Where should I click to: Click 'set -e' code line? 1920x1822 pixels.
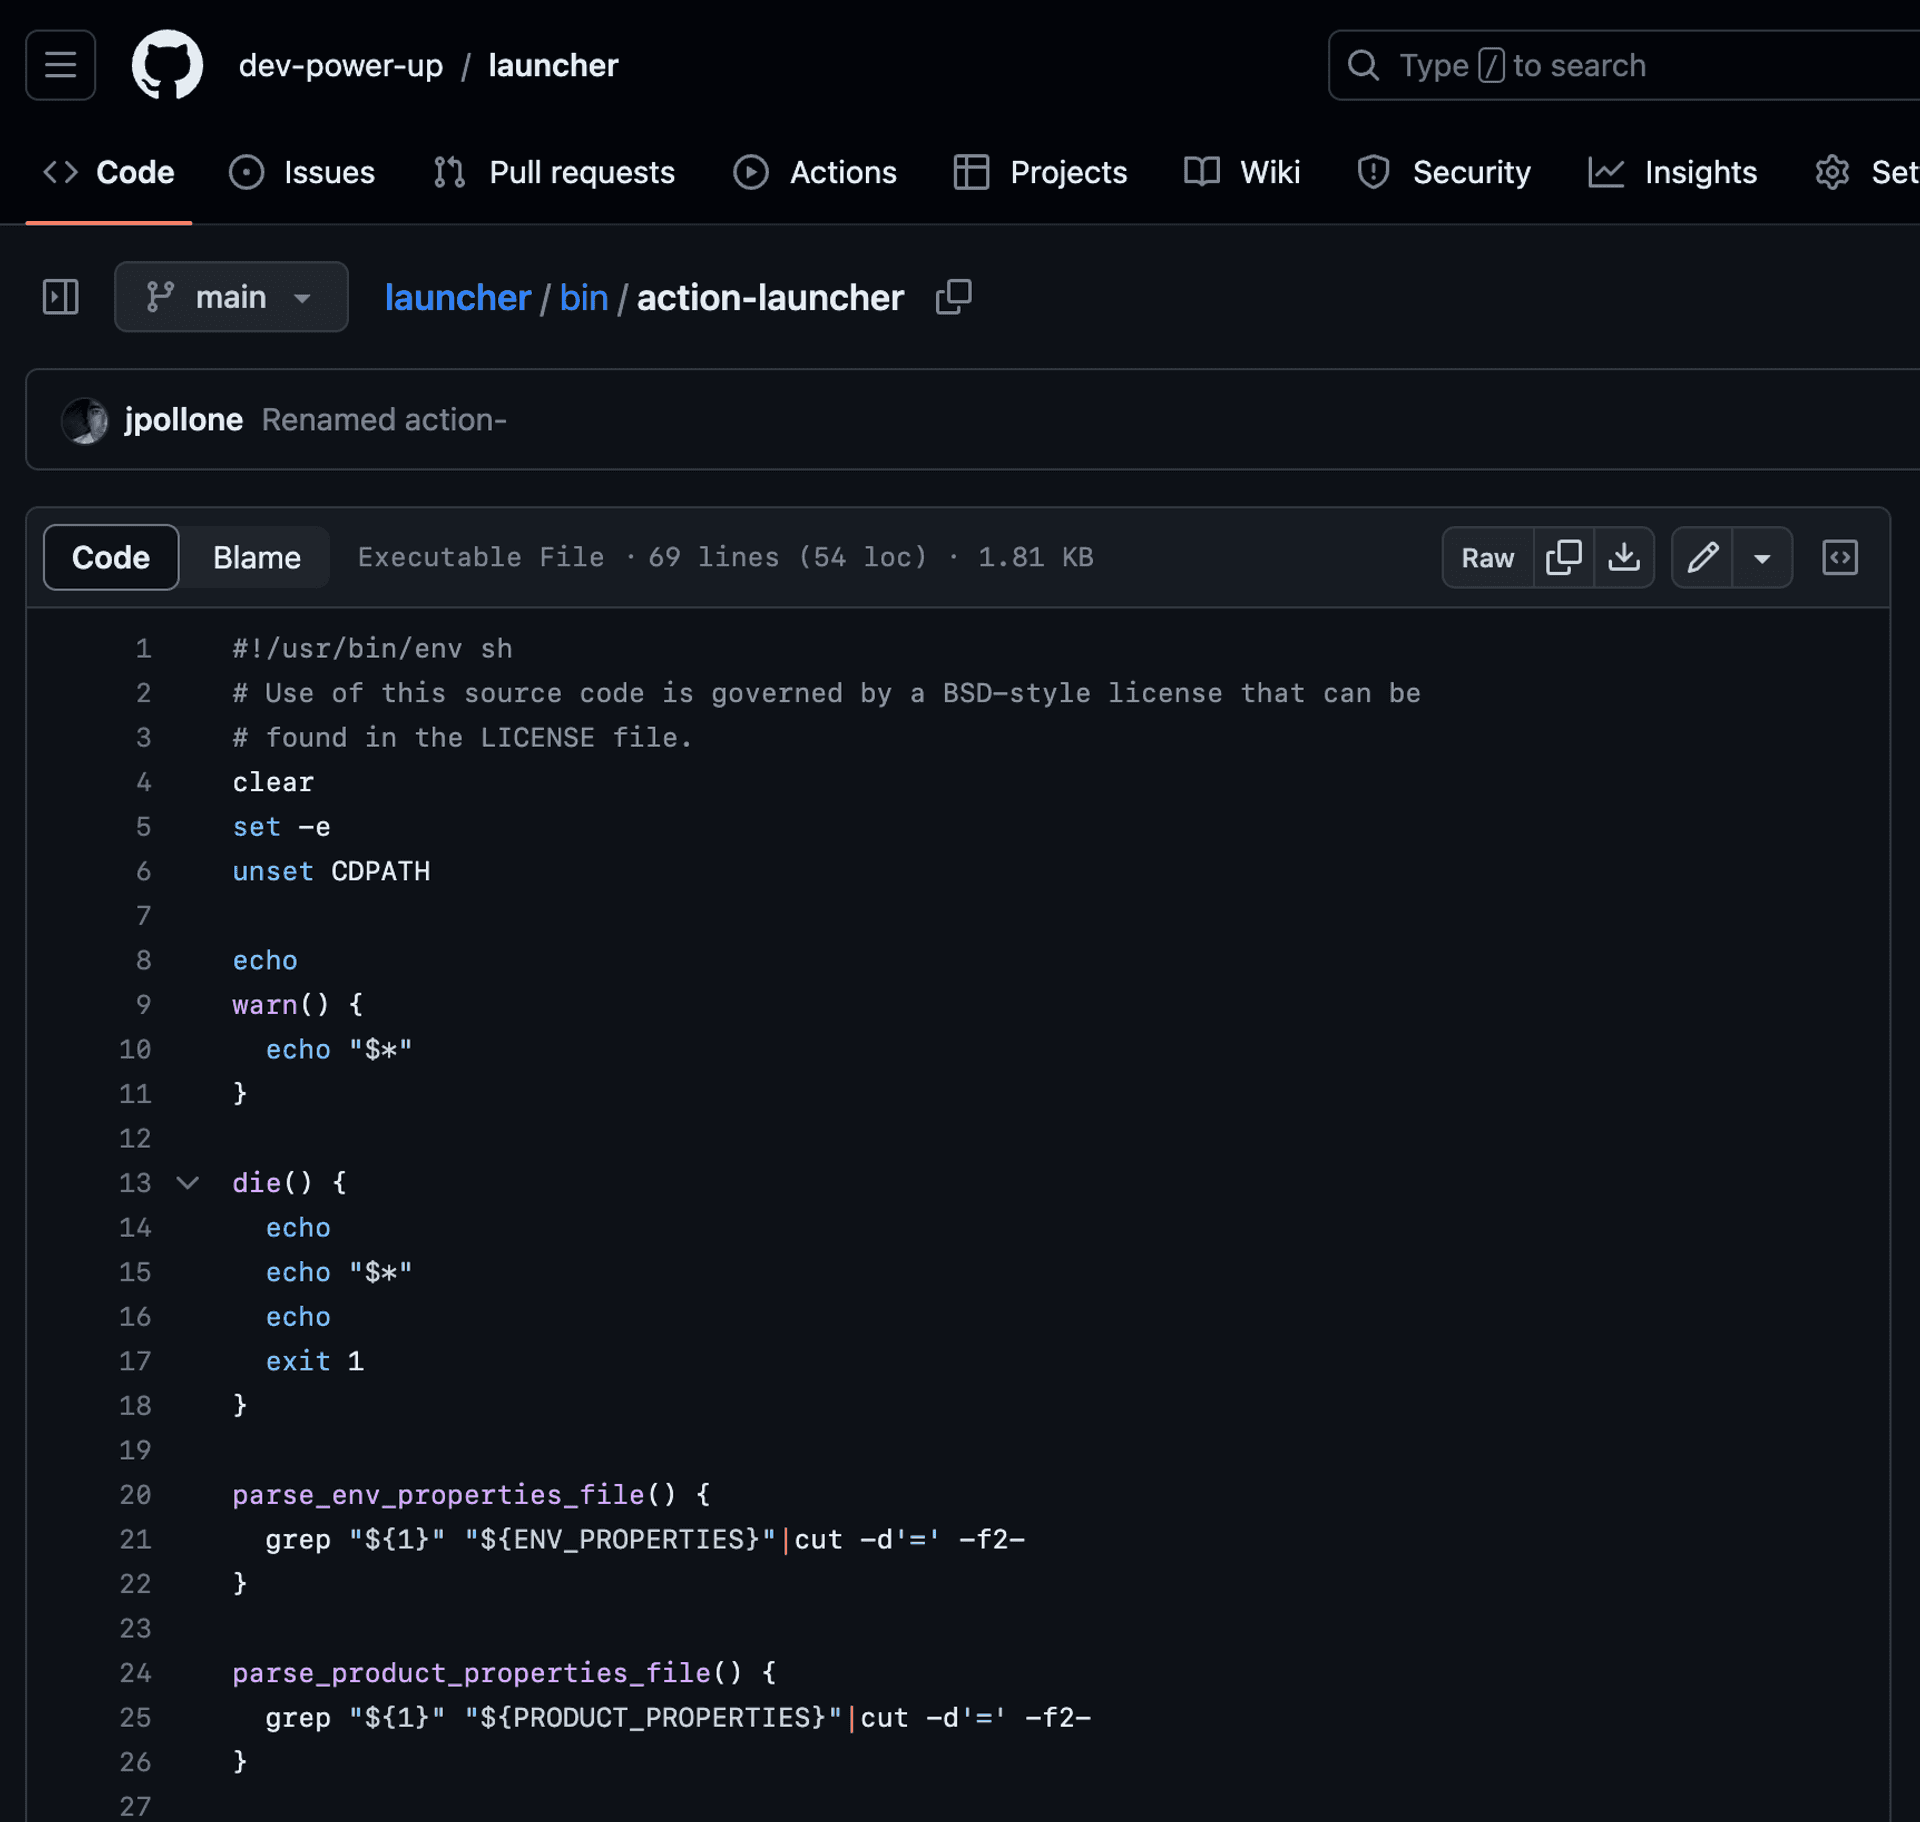281,827
